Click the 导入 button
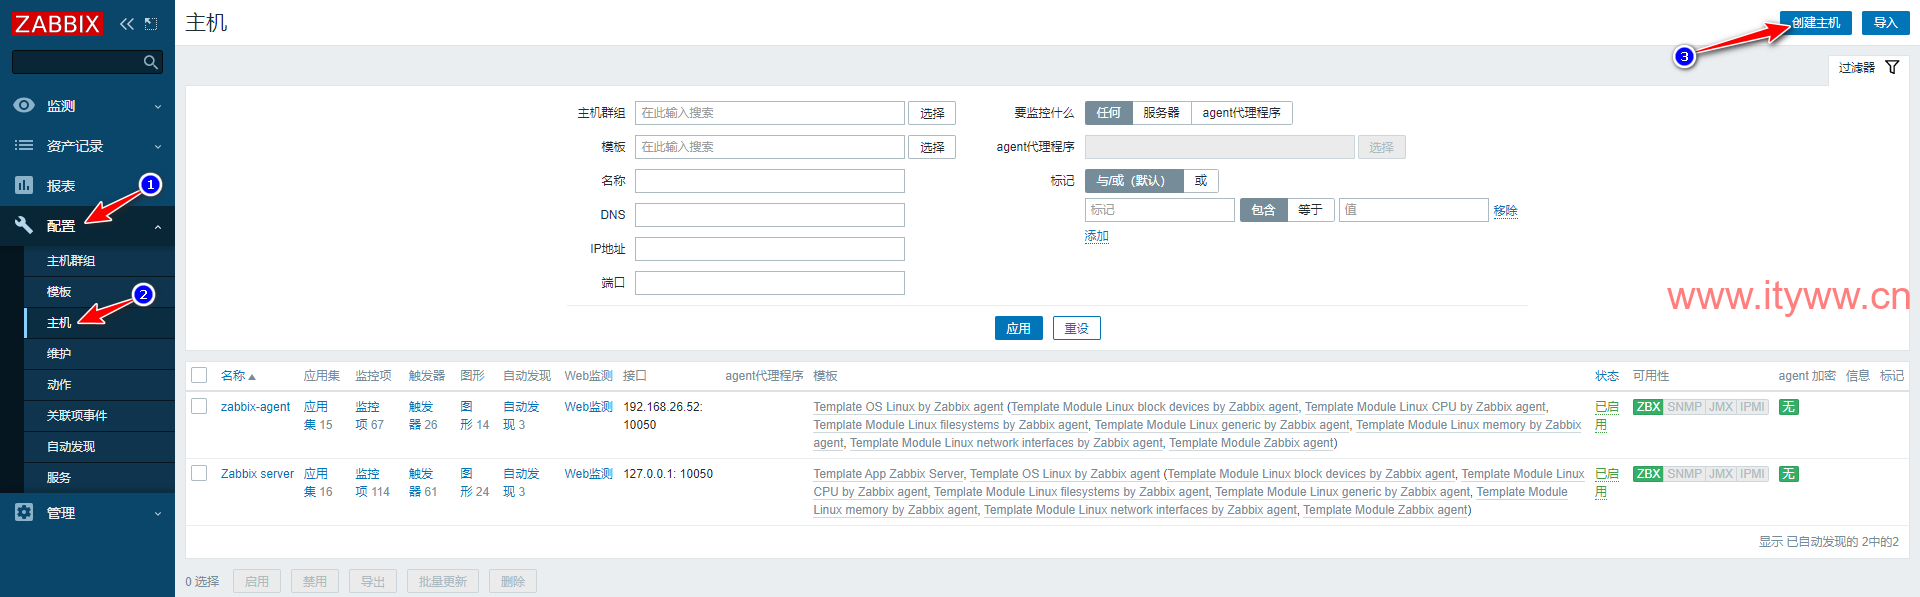 click(x=1886, y=23)
